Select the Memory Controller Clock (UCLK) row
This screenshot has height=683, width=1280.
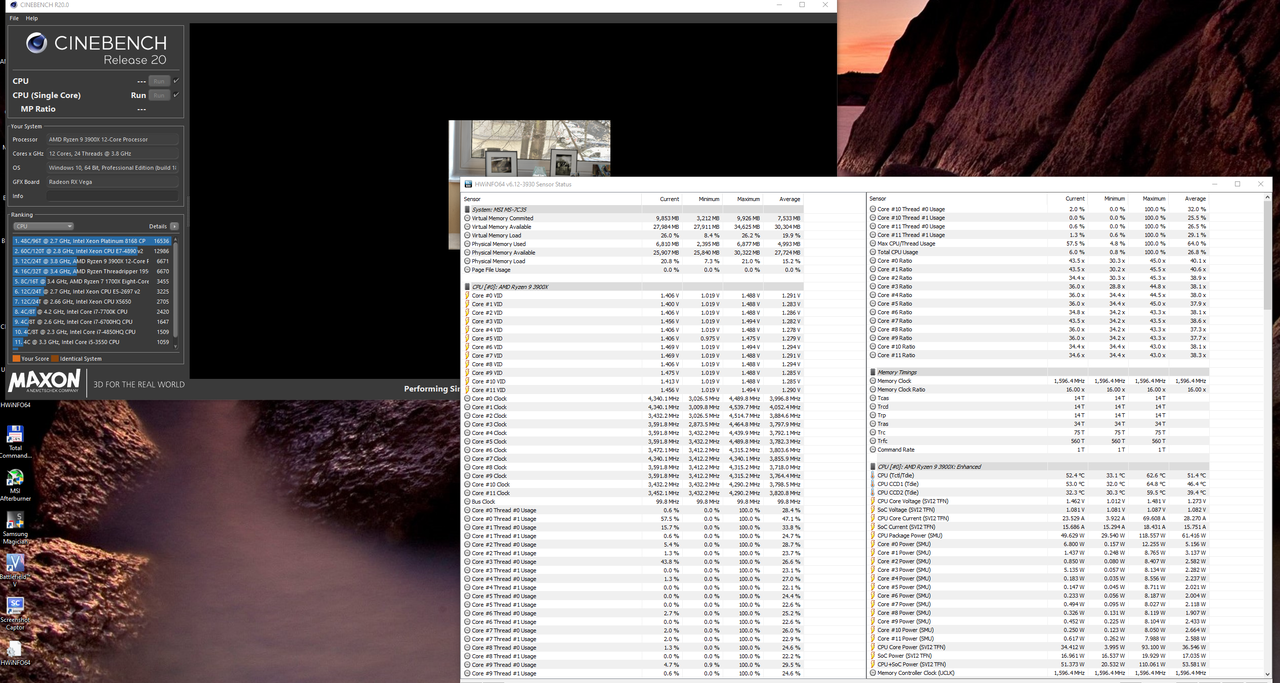tap(1038, 673)
